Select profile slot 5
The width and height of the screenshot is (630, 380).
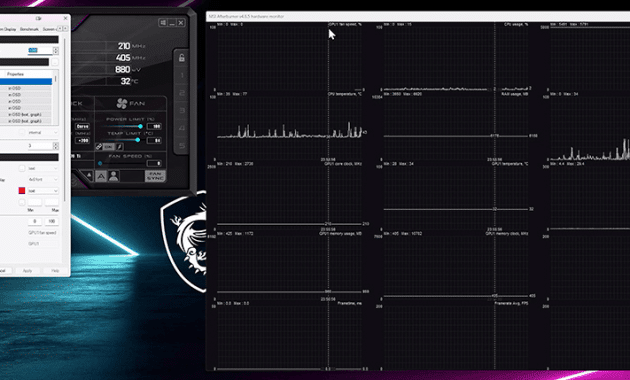click(x=182, y=145)
